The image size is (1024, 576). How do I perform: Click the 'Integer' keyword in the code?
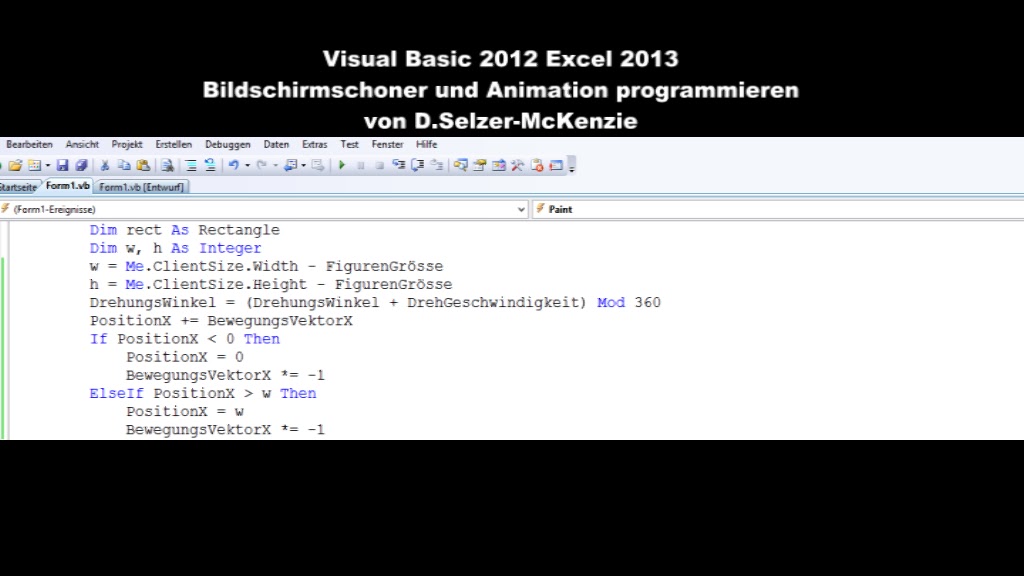230,248
